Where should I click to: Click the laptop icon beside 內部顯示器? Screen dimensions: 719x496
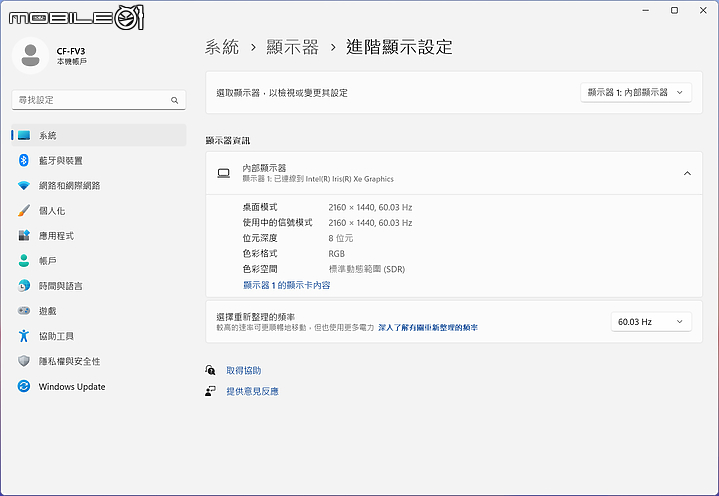click(224, 173)
